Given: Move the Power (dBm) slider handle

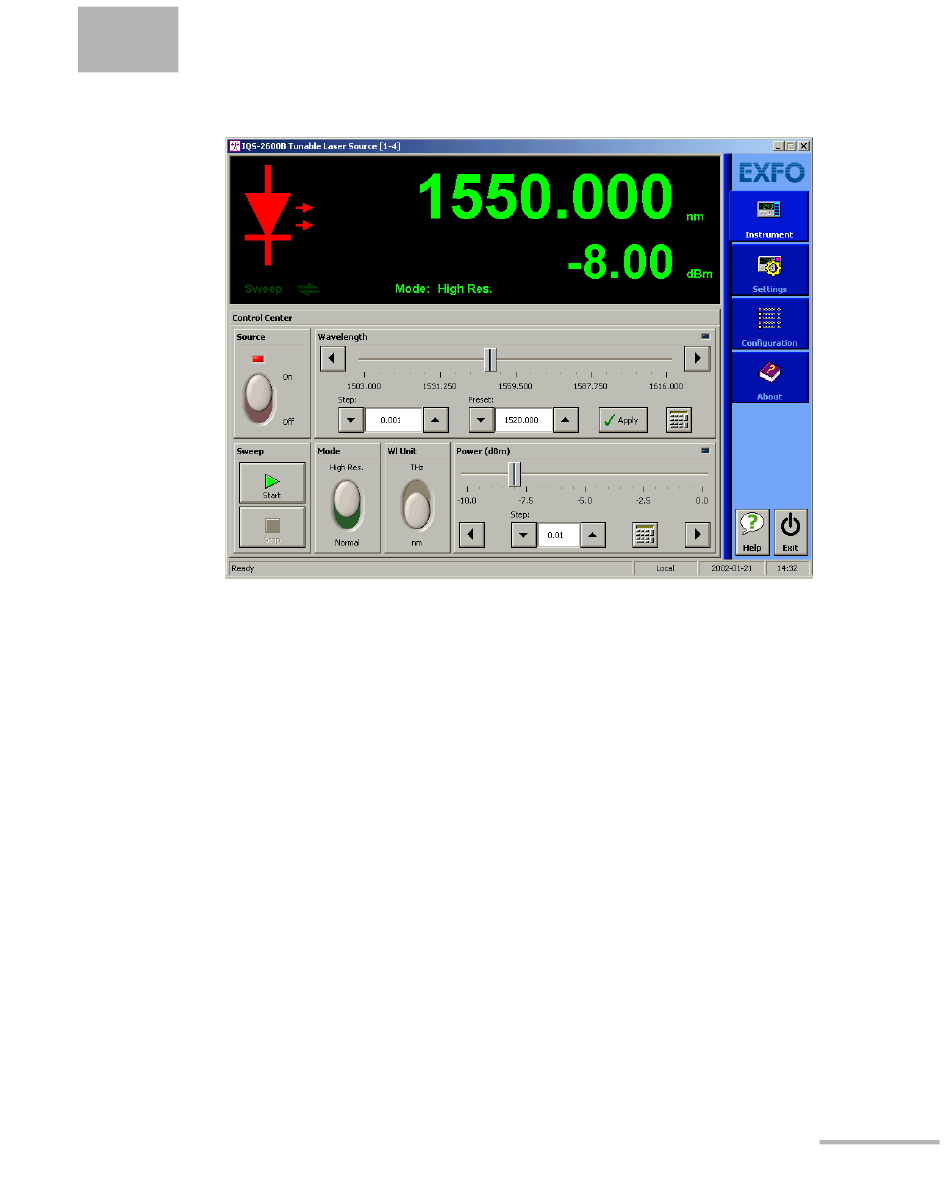Looking at the screenshot, I should coord(514,474).
